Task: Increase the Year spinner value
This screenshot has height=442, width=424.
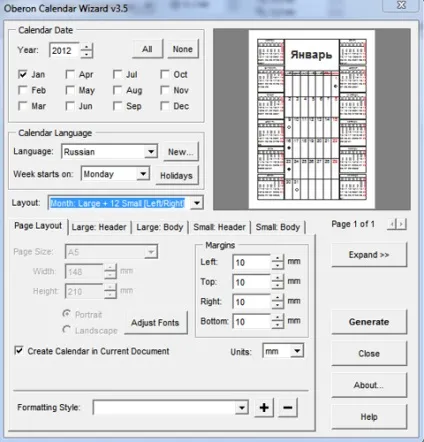Action: (87, 47)
